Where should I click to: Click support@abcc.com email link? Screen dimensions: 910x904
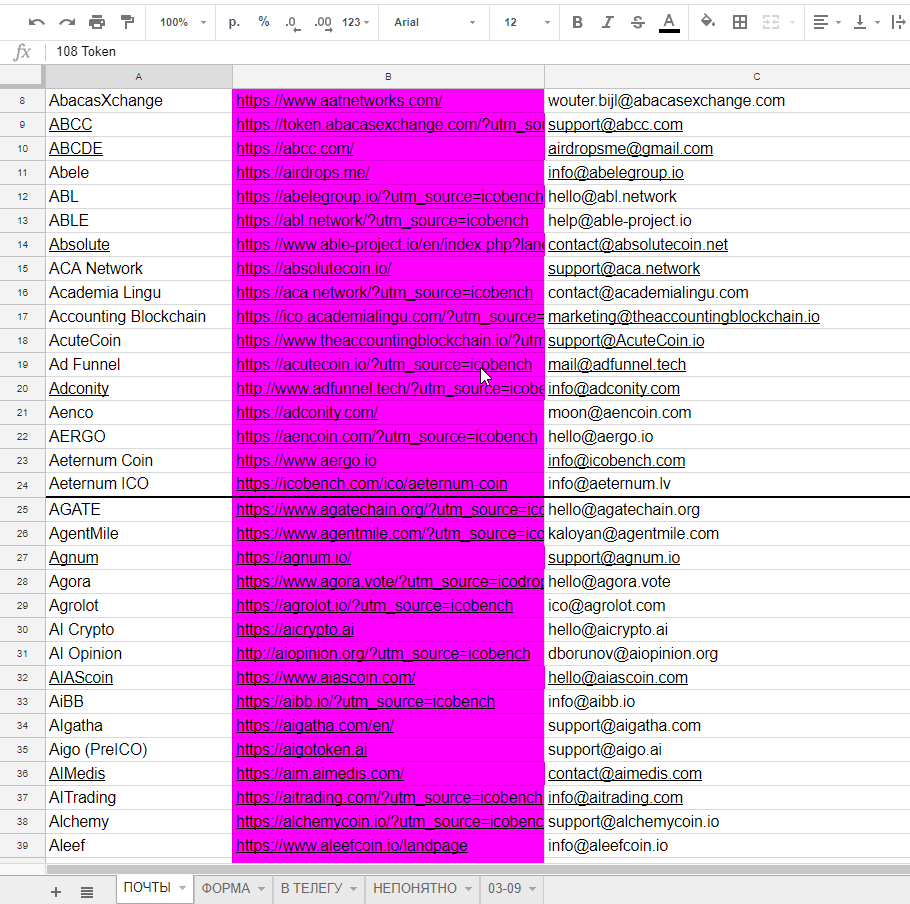[x=615, y=125]
